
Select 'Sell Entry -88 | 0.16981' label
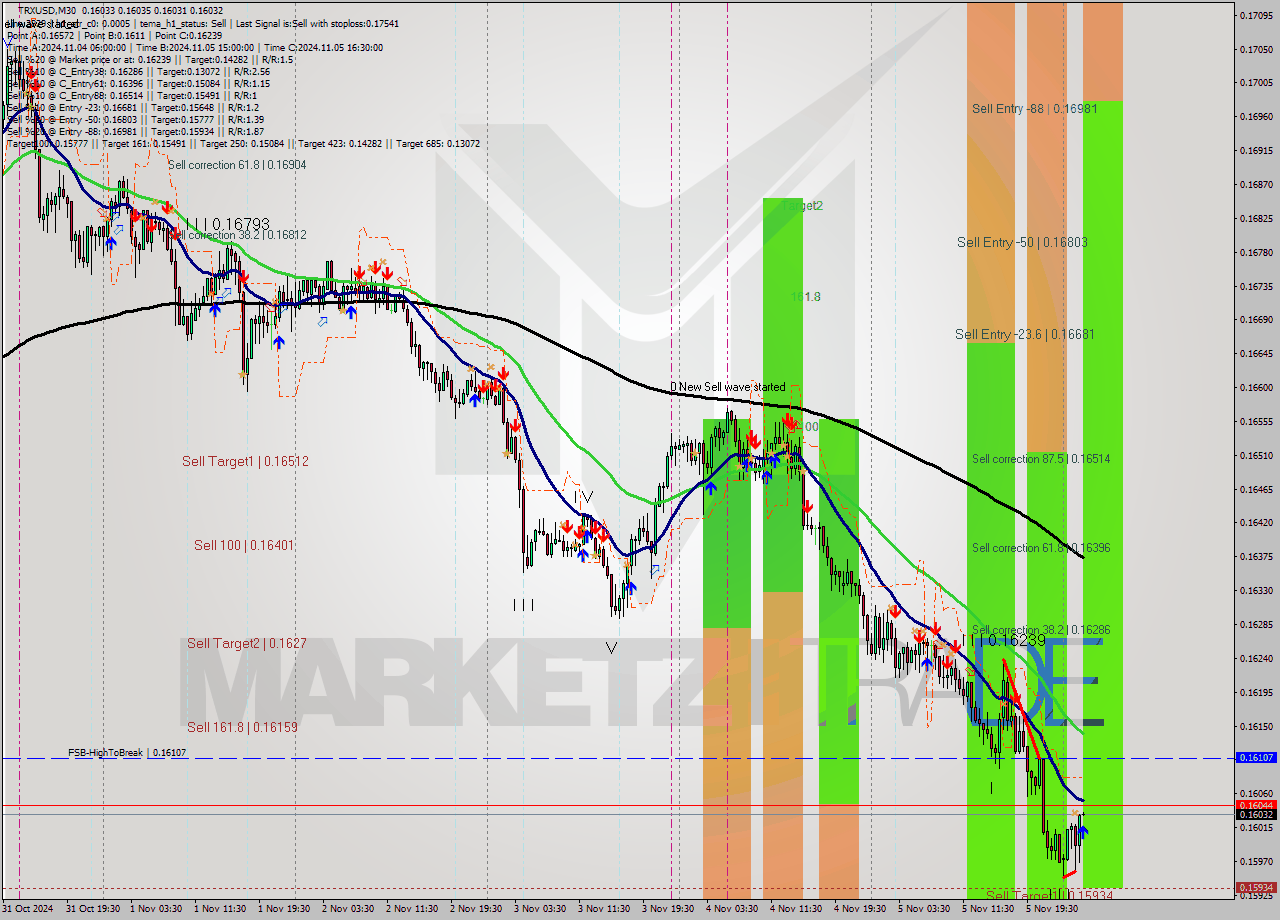click(x=1034, y=108)
